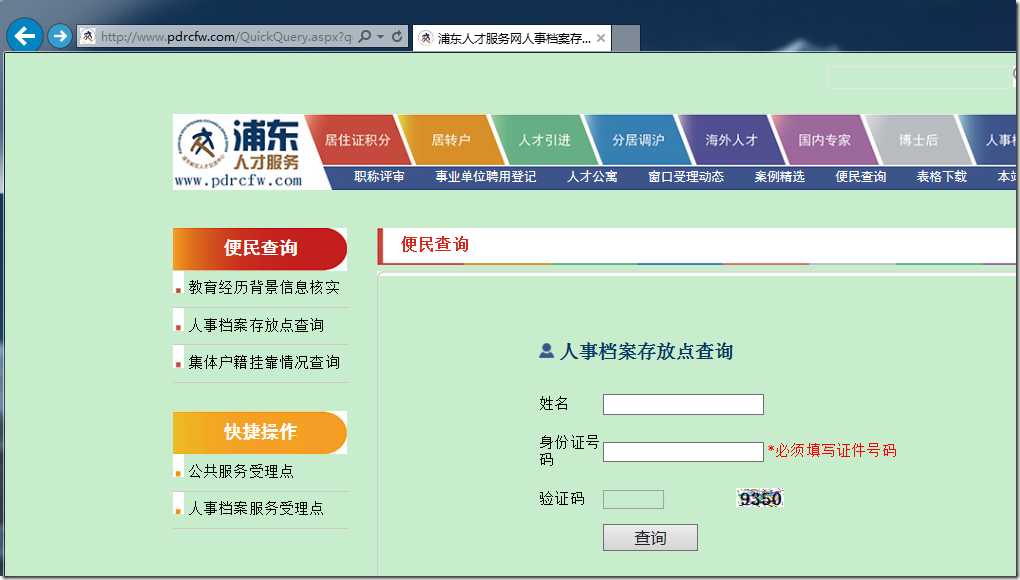Viewport: 1020px width, 580px height.
Task: Click the search magnifier in the address bar
Action: (x=365, y=36)
